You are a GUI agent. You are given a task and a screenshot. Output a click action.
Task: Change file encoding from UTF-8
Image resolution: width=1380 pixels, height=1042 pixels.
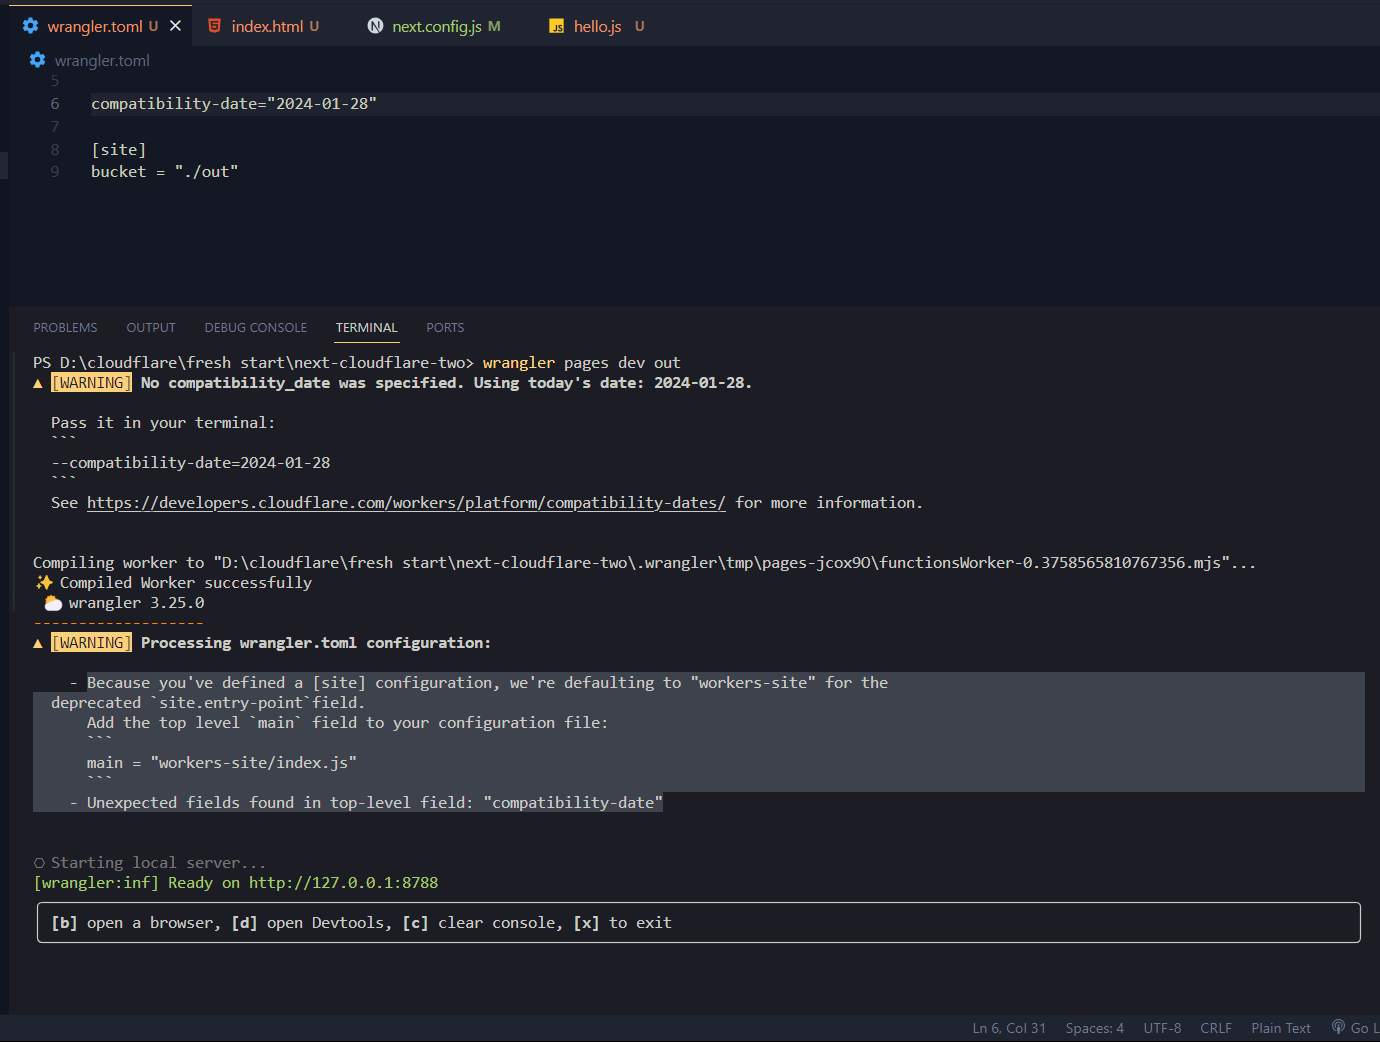pos(1162,1028)
